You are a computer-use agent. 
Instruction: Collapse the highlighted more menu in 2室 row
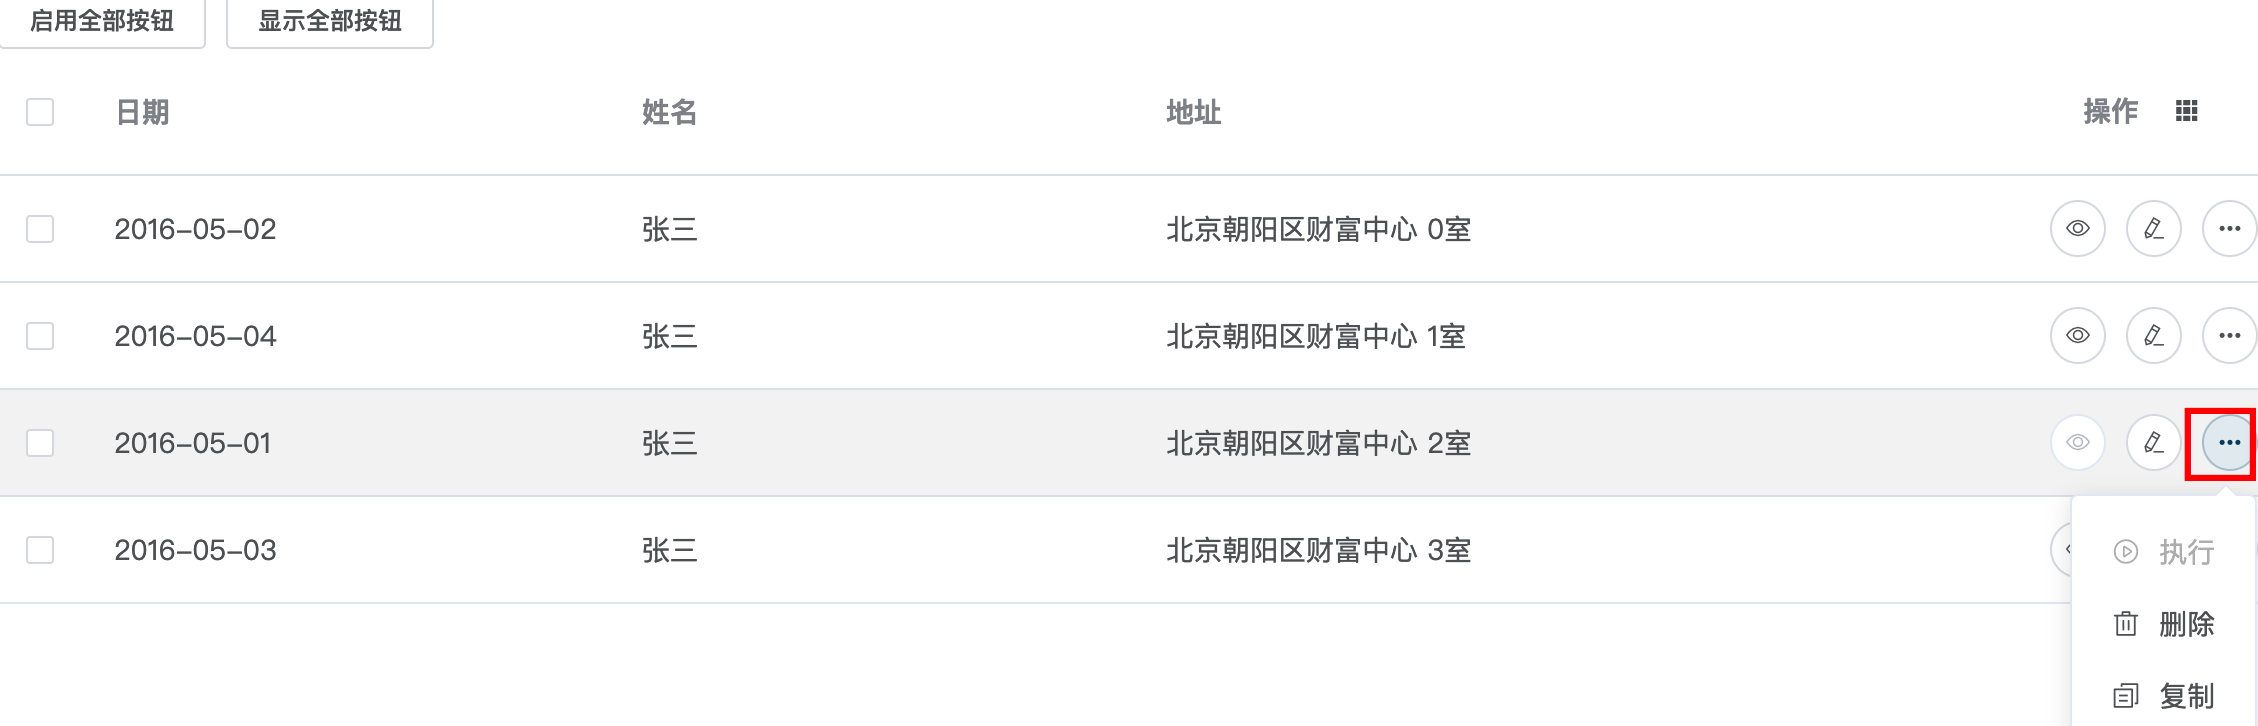coord(2229,443)
